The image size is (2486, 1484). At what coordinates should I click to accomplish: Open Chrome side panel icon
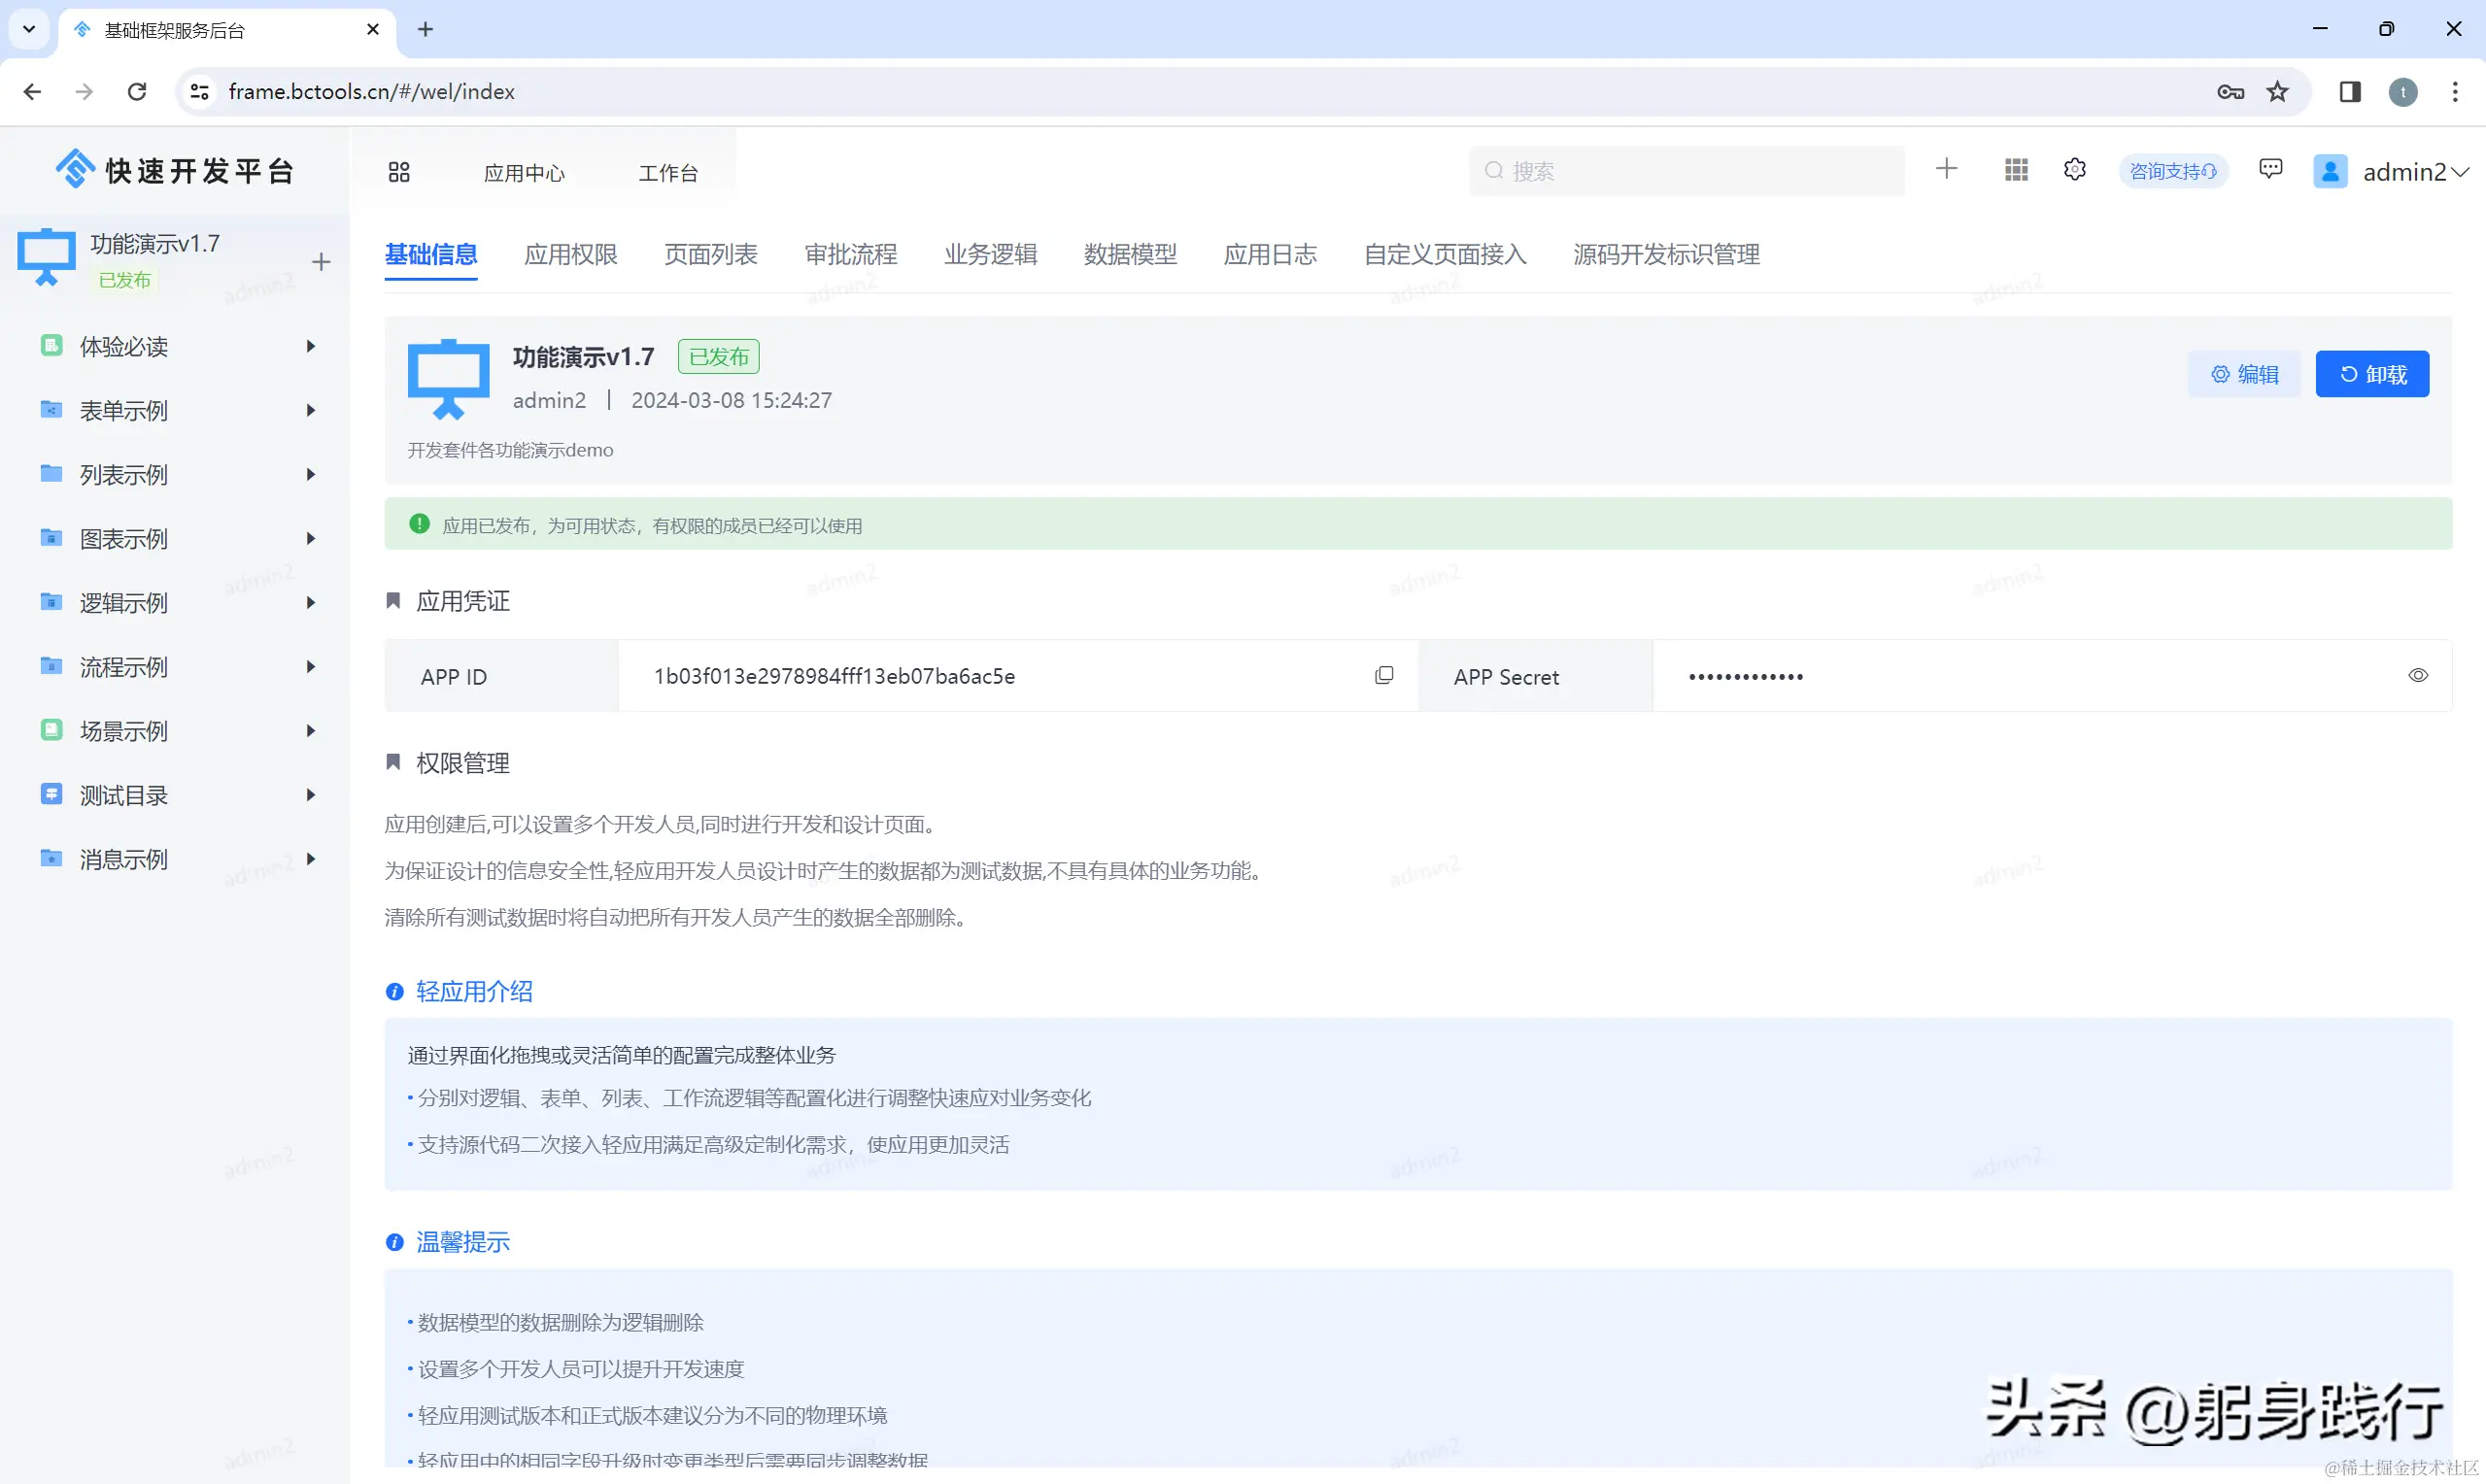pyautogui.click(x=2350, y=92)
